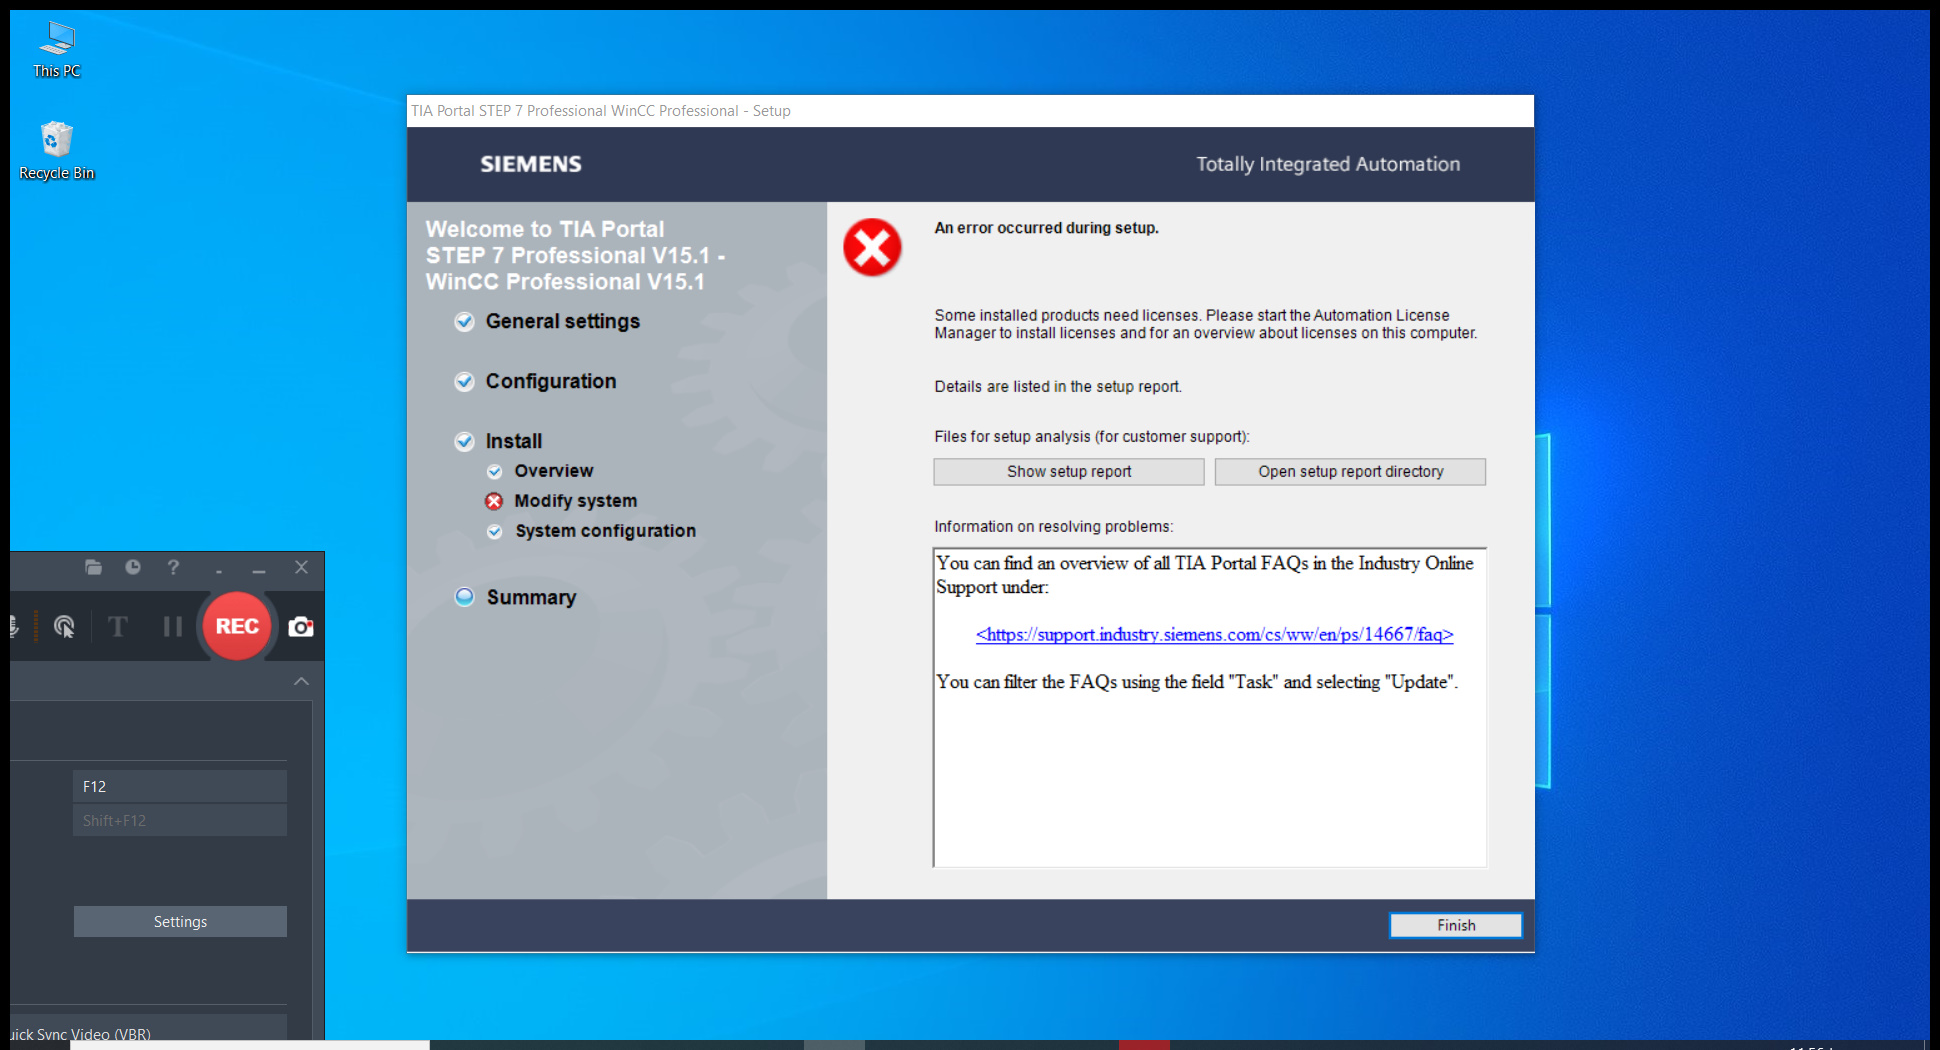
Task: Select Overview sub-step
Action: tap(554, 471)
